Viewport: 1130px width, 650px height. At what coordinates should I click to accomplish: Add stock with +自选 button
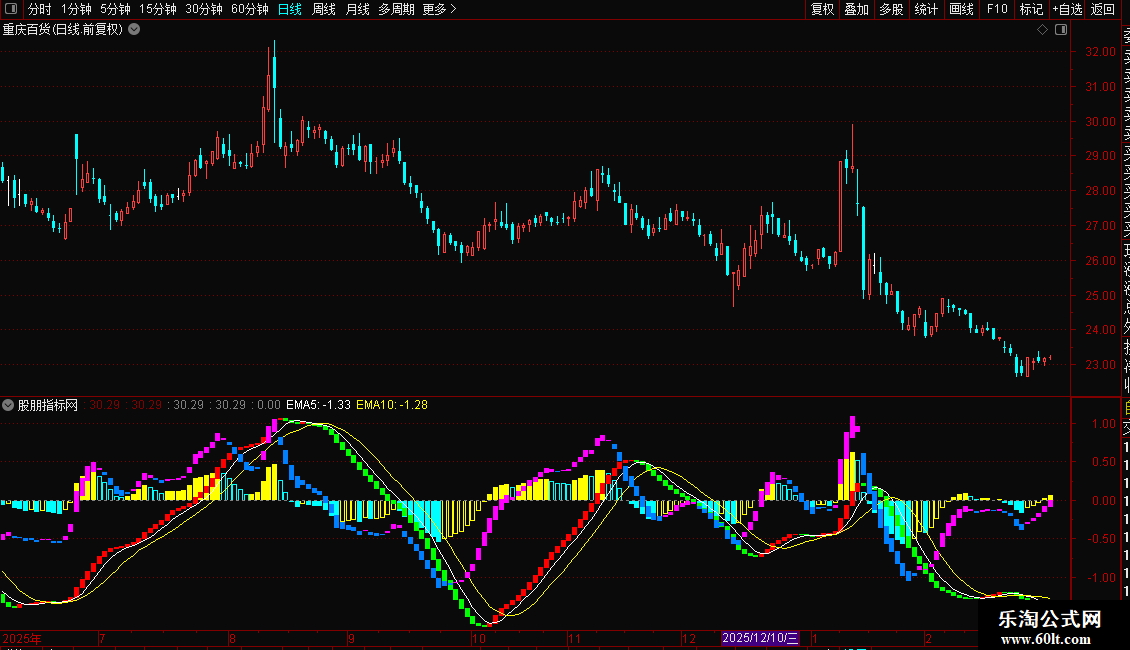1067,9
